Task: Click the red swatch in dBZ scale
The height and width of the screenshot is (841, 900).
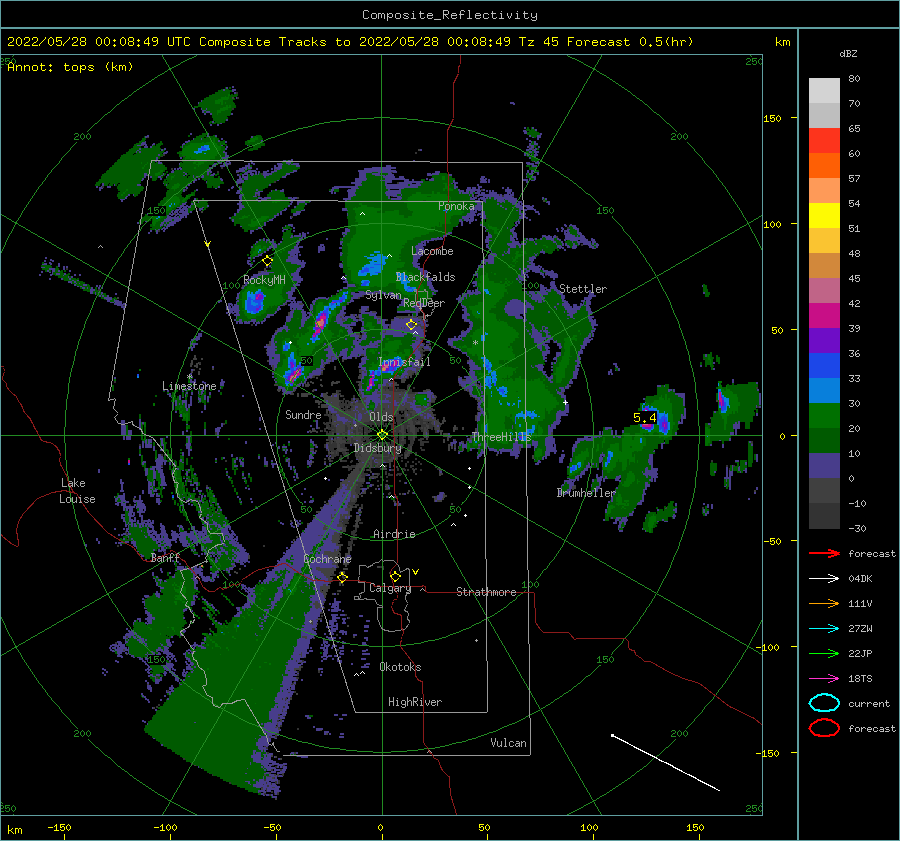Action: 824,141
